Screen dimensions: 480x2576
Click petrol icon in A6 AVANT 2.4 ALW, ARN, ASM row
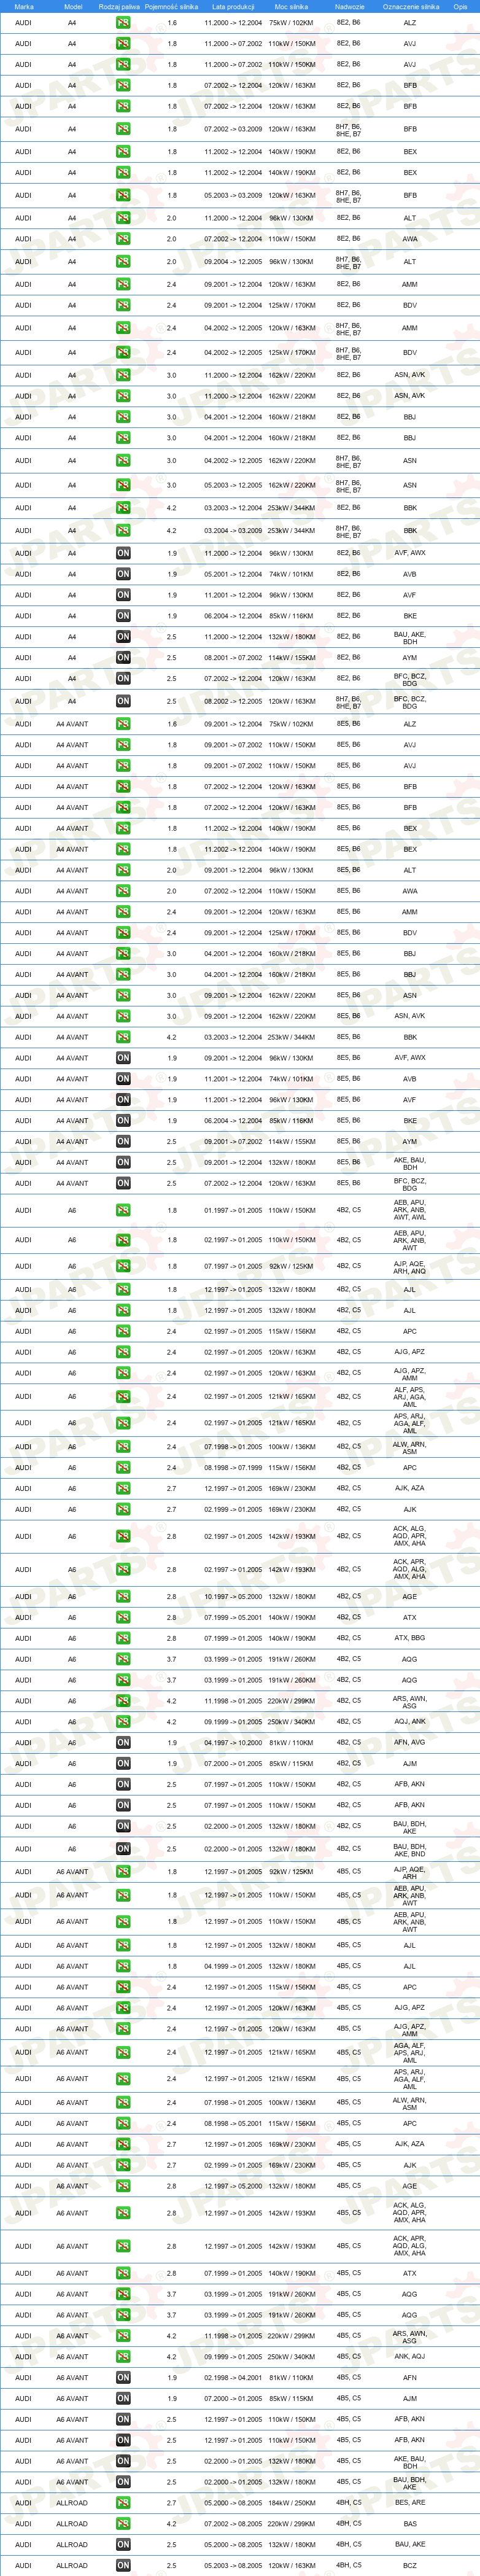123,2102
